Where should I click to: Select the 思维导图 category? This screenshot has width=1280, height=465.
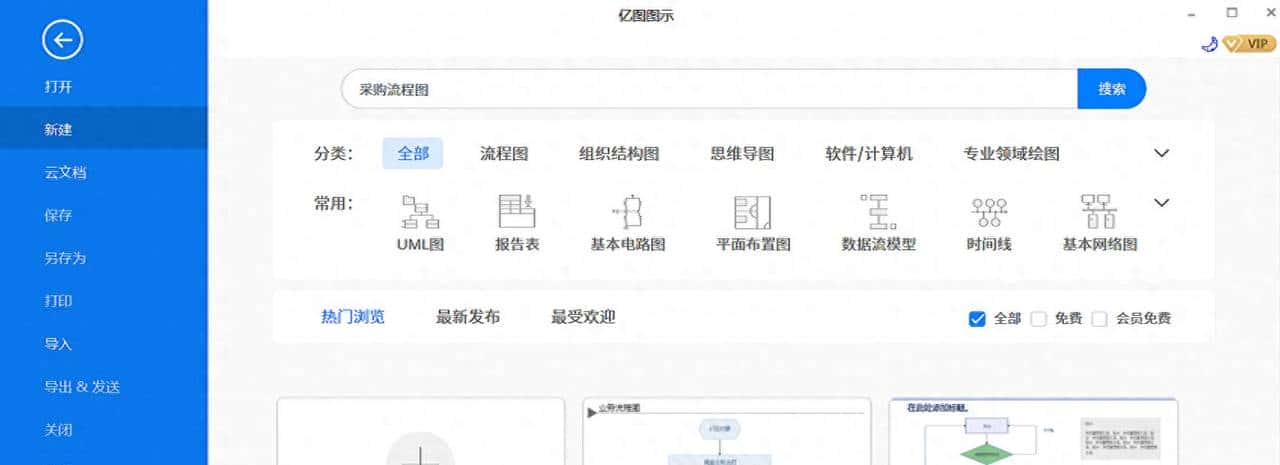742,154
